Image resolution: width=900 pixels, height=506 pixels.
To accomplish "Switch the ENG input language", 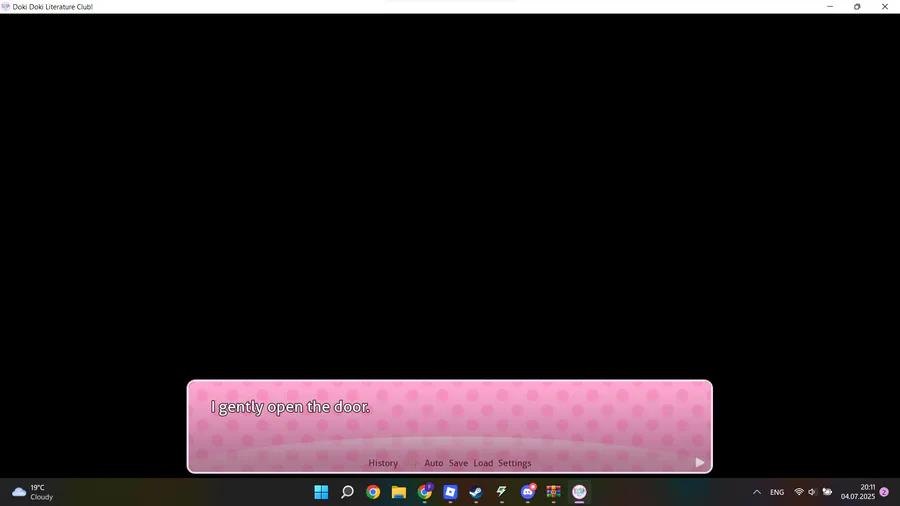I will click(x=777, y=492).
